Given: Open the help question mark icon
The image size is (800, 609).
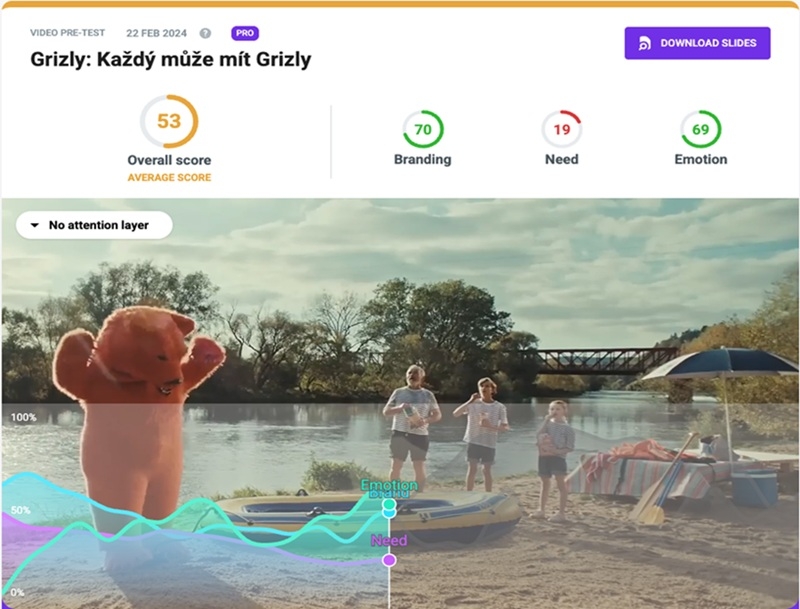Looking at the screenshot, I should [x=205, y=33].
